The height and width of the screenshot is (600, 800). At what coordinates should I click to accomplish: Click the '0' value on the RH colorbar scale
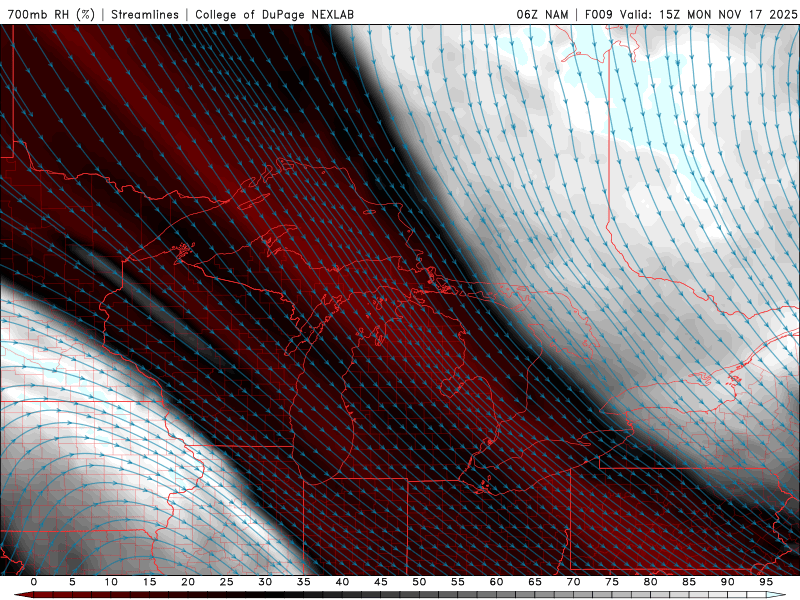(x=34, y=582)
